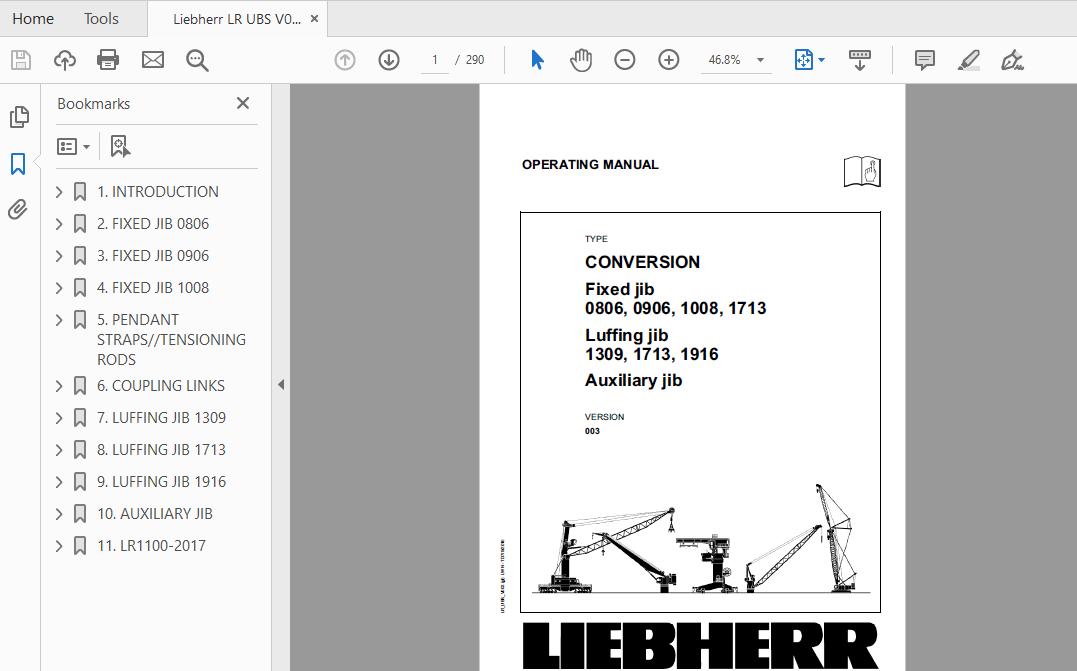Jump to 9. LUFFING JIB 1916 bookmark

[161, 482]
